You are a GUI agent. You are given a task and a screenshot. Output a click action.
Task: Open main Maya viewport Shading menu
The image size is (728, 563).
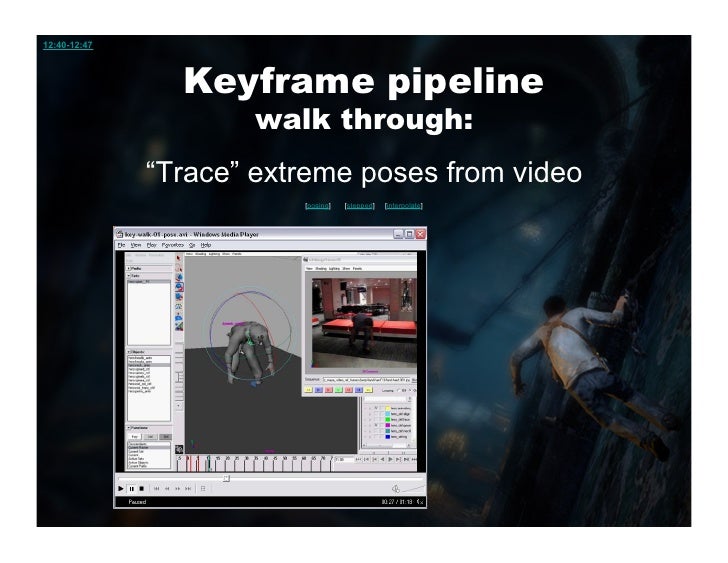(x=201, y=254)
